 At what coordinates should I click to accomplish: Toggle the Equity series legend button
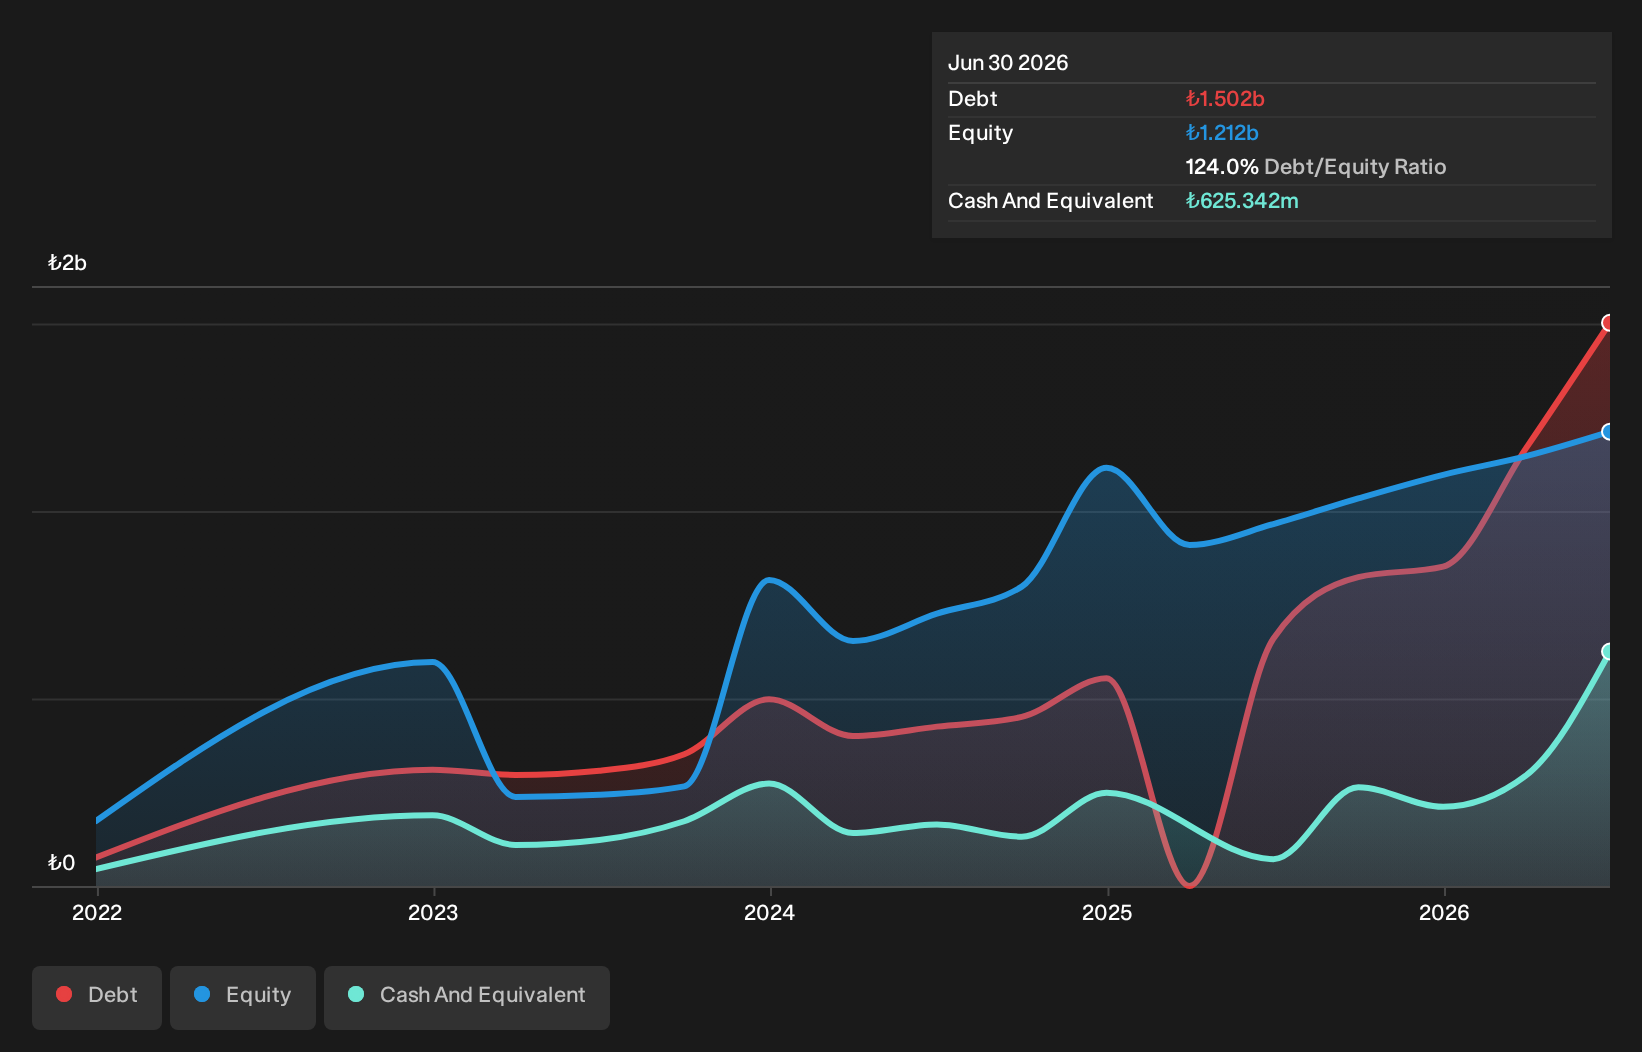coord(243,997)
